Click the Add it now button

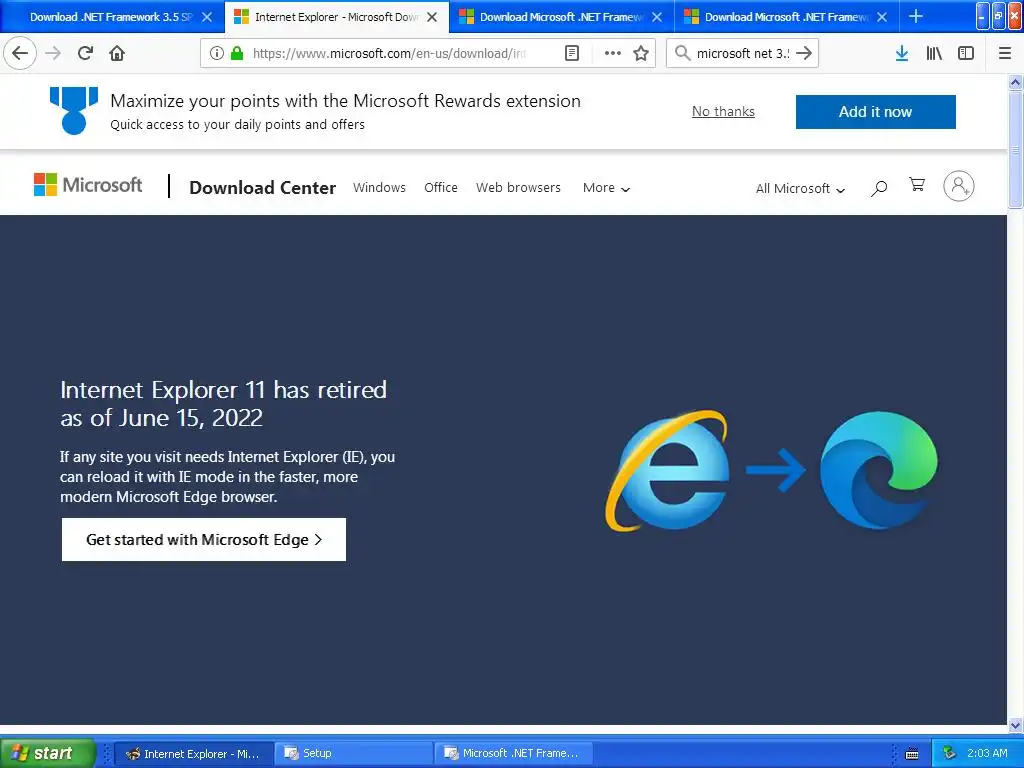tap(875, 112)
